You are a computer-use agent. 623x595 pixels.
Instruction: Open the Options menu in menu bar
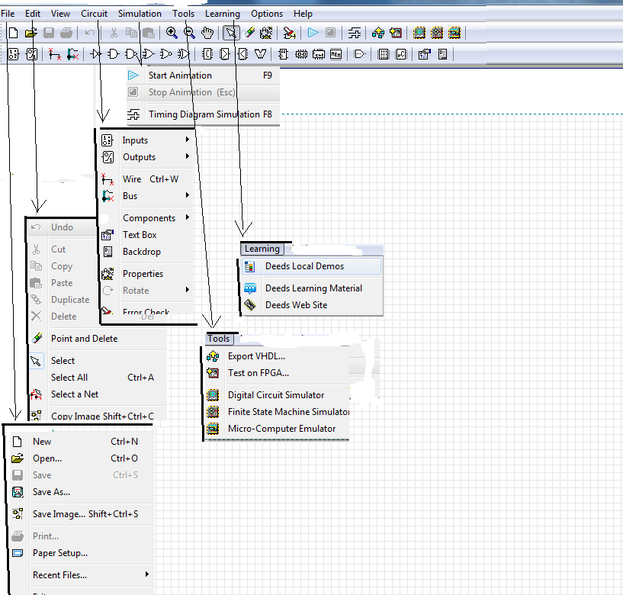266,14
